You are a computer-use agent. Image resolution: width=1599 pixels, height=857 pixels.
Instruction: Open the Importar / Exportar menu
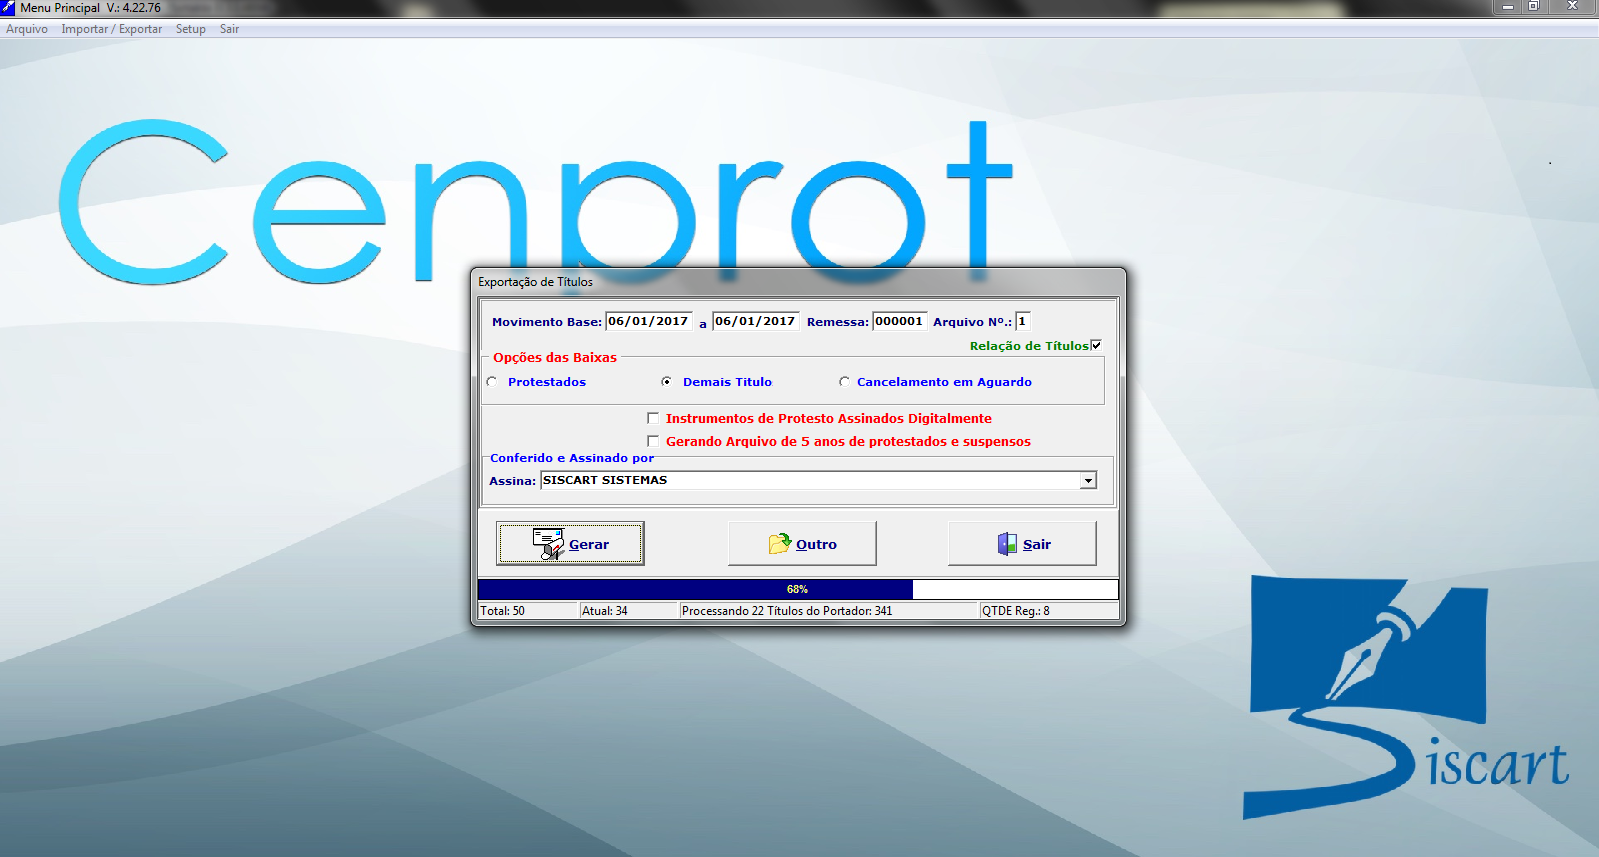(111, 29)
